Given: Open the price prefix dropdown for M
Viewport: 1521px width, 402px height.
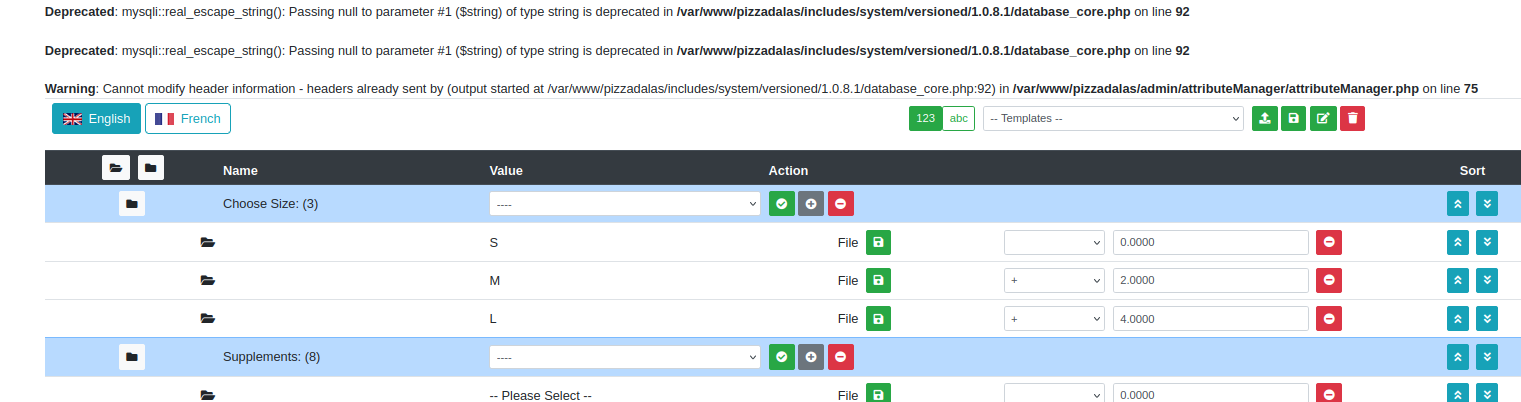Looking at the screenshot, I should click(1054, 281).
